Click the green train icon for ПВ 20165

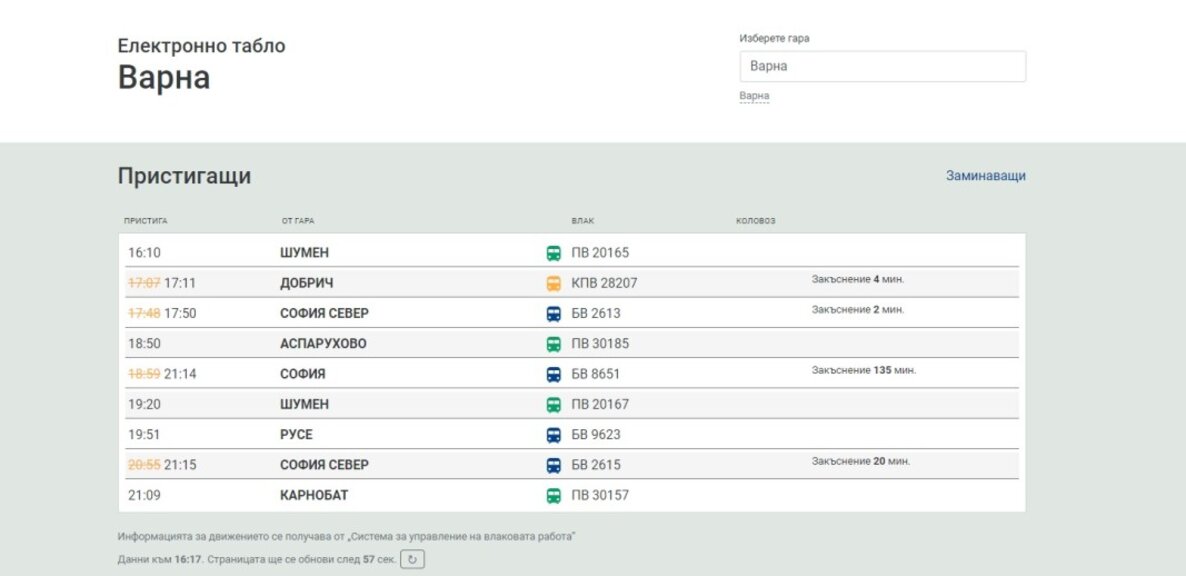click(x=554, y=253)
